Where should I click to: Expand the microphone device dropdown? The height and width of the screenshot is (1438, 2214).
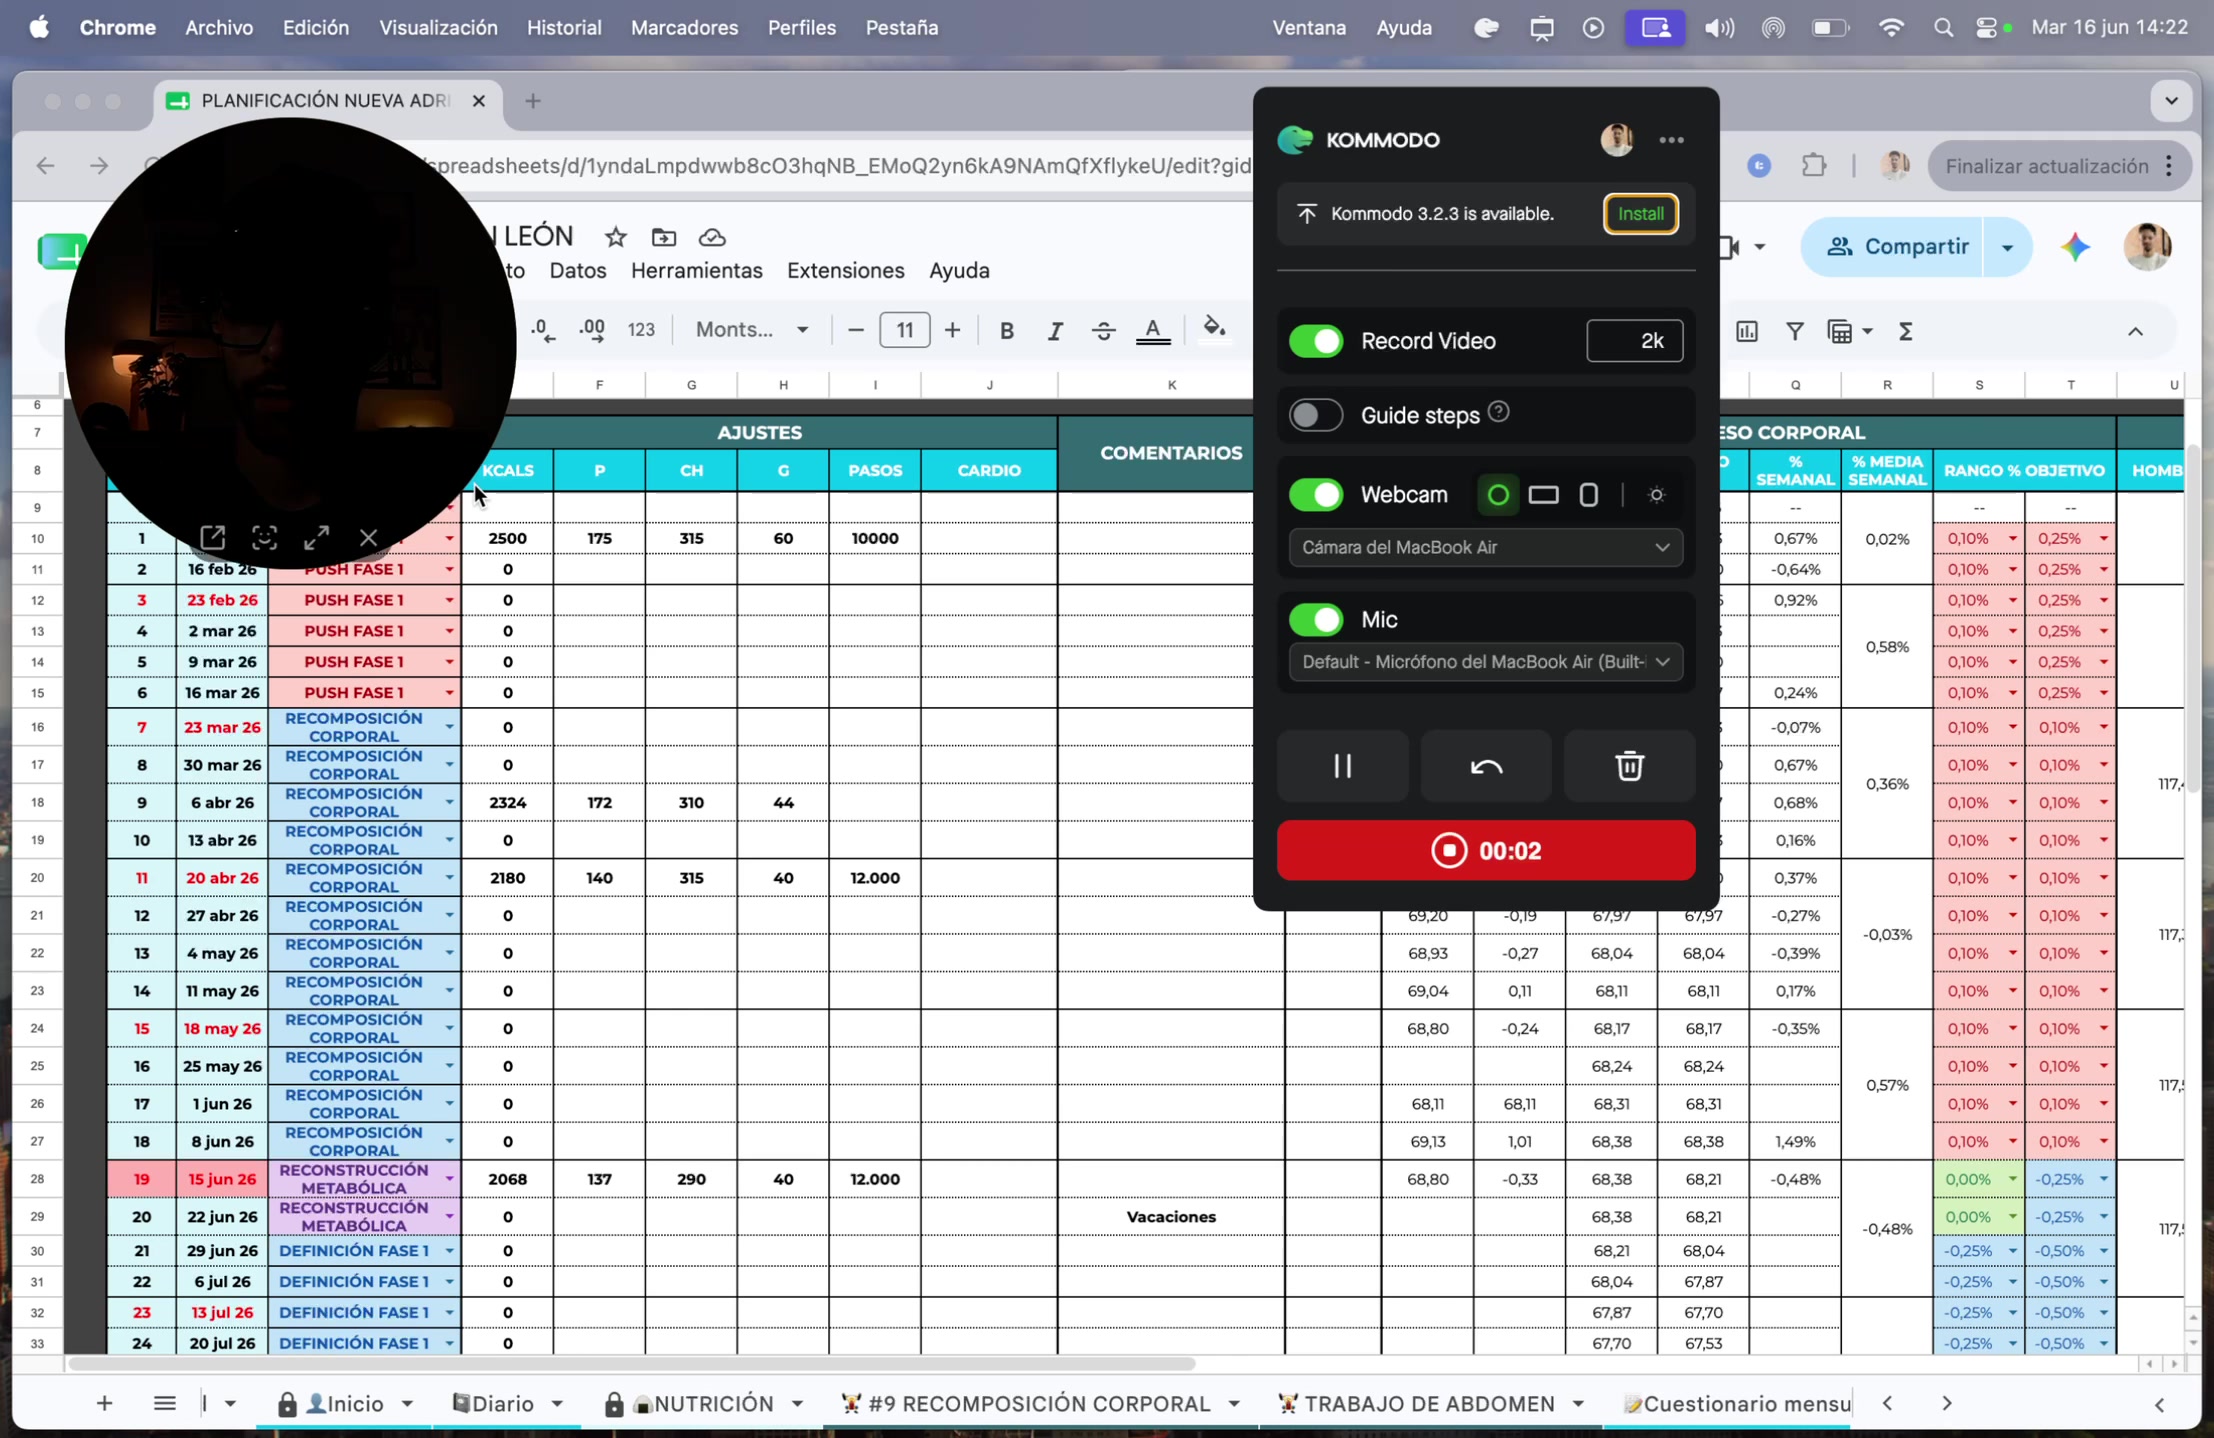coord(1486,662)
